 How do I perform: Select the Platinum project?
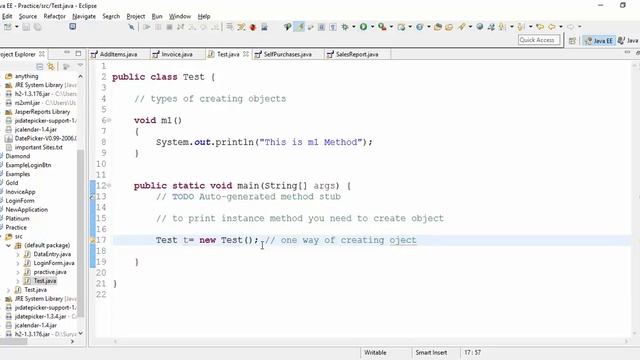tap(17, 218)
